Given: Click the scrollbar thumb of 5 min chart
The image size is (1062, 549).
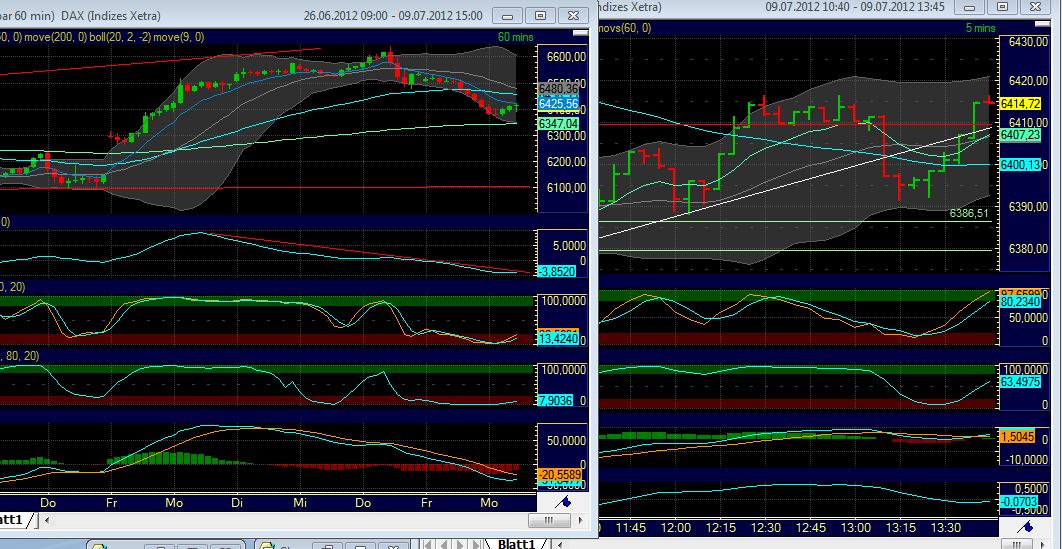Looking at the screenshot, I should tap(1017, 544).
